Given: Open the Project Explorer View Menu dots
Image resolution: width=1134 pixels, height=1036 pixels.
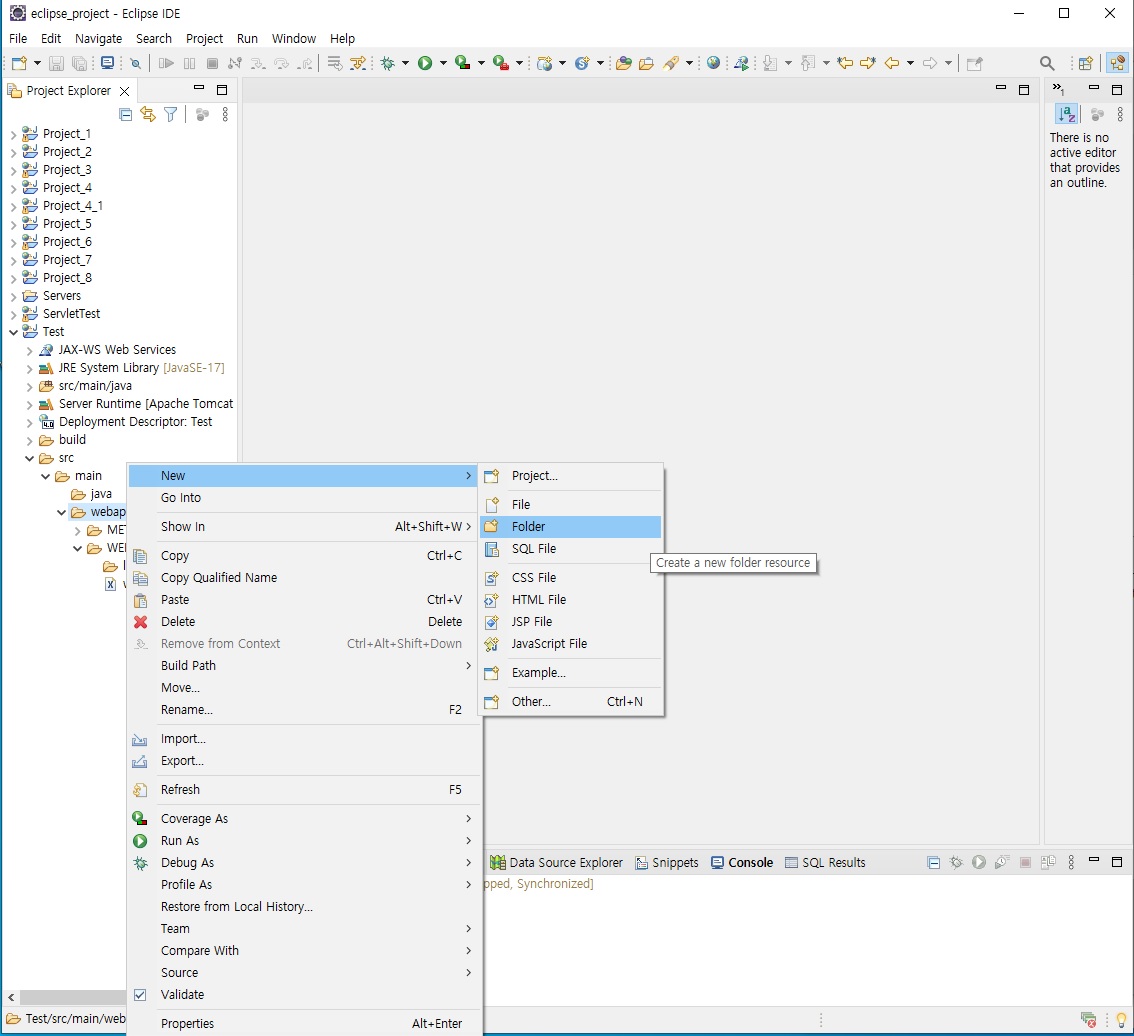Looking at the screenshot, I should tap(225, 114).
